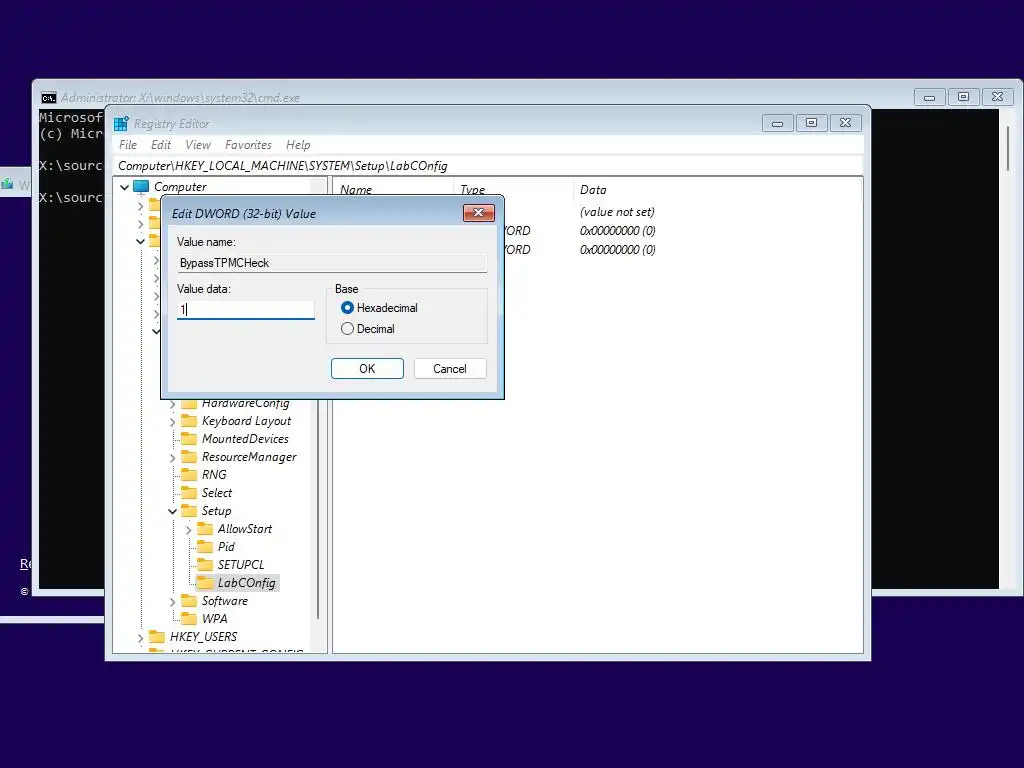
Task: Click the SETUPCL key name
Action: [241, 564]
